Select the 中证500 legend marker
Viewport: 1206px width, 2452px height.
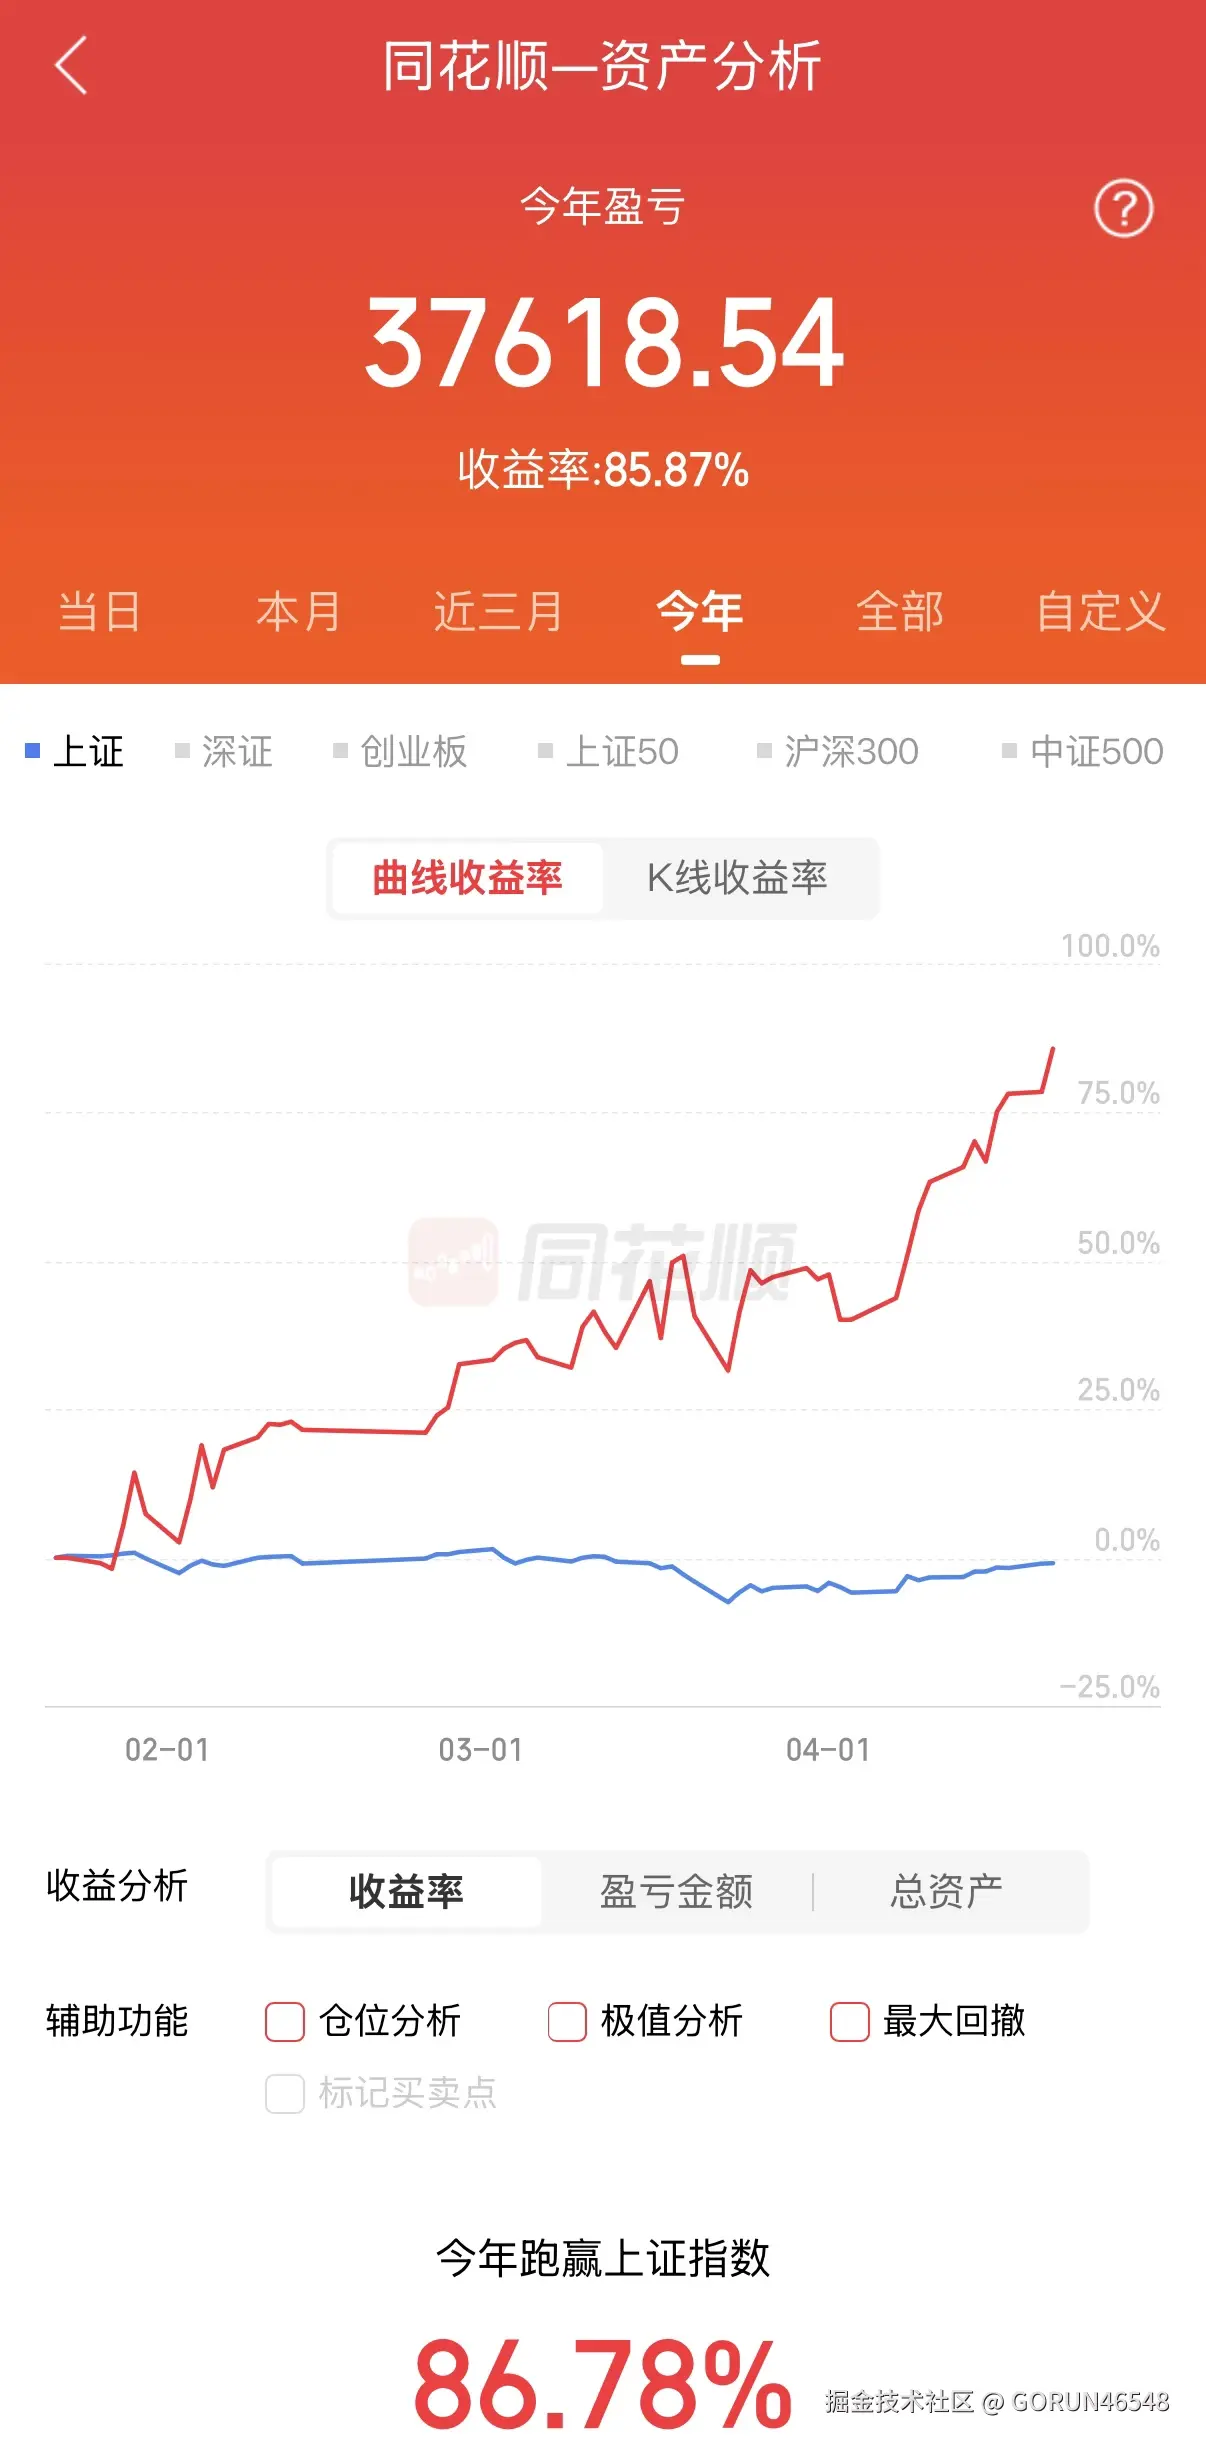click(x=1007, y=748)
